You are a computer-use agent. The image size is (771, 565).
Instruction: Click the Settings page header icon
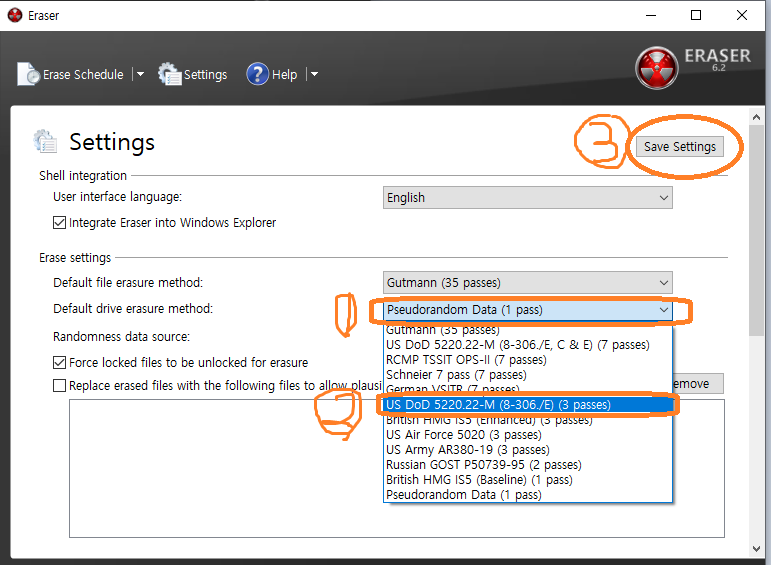[x=45, y=141]
